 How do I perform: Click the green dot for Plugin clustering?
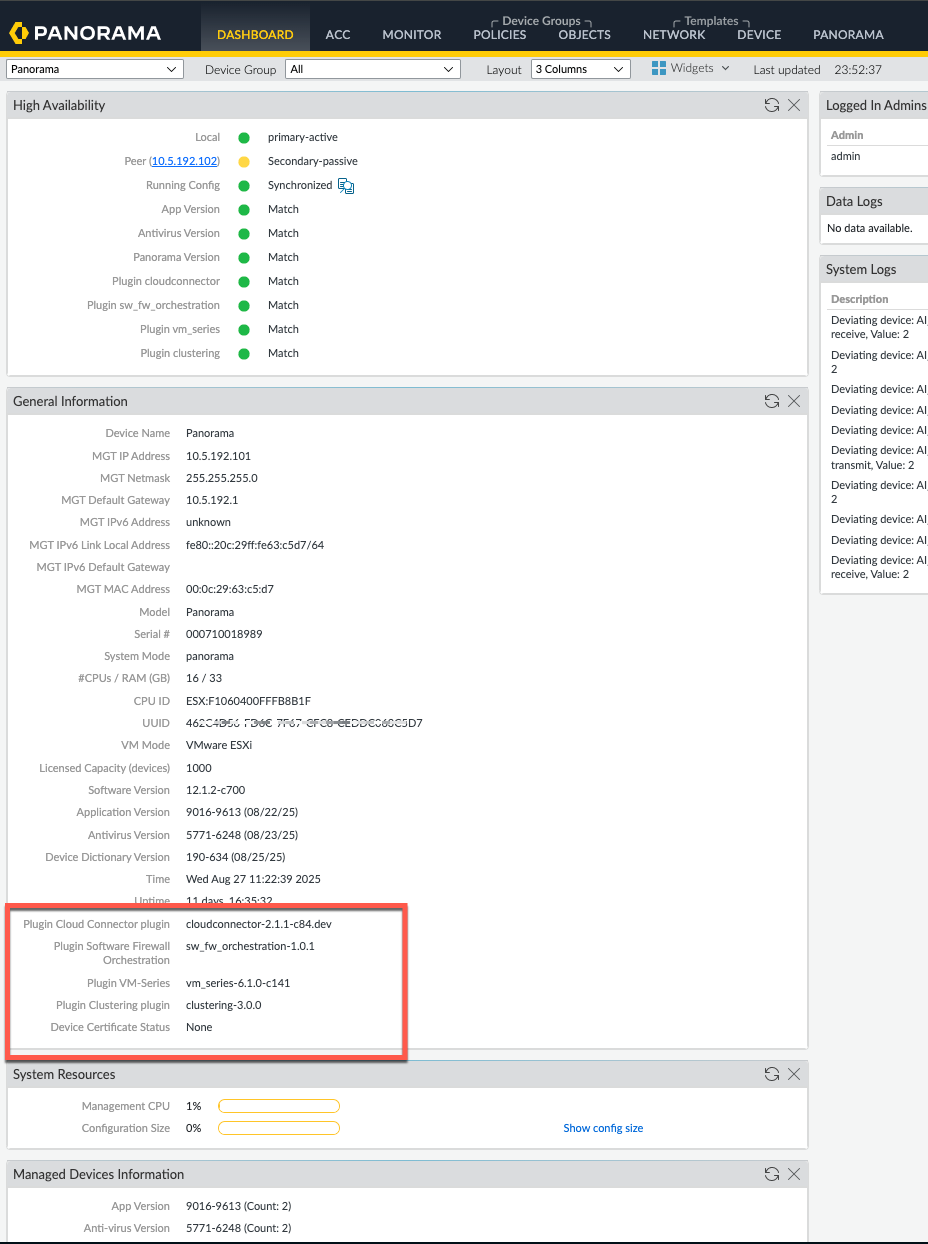click(244, 353)
